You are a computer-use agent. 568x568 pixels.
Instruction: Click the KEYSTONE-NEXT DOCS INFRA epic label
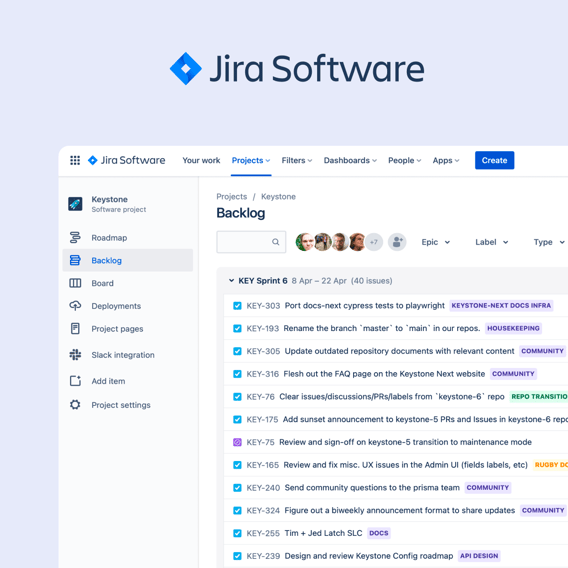pos(501,305)
